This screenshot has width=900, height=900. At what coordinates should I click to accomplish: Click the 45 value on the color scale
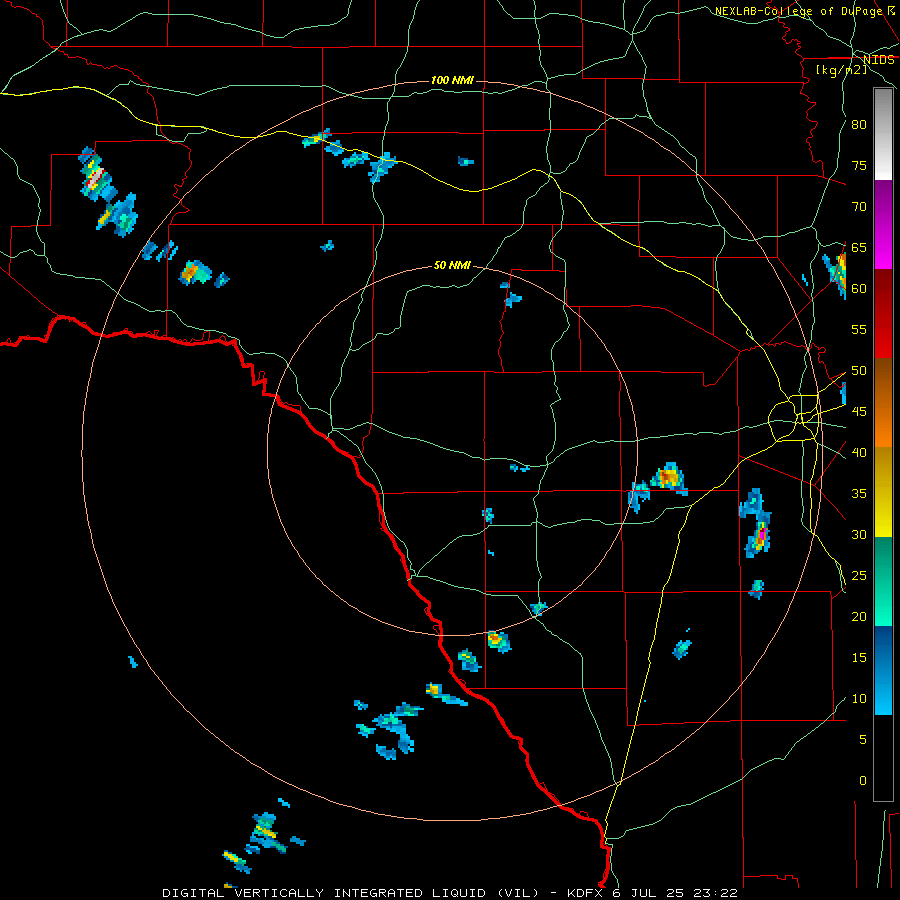(x=859, y=412)
